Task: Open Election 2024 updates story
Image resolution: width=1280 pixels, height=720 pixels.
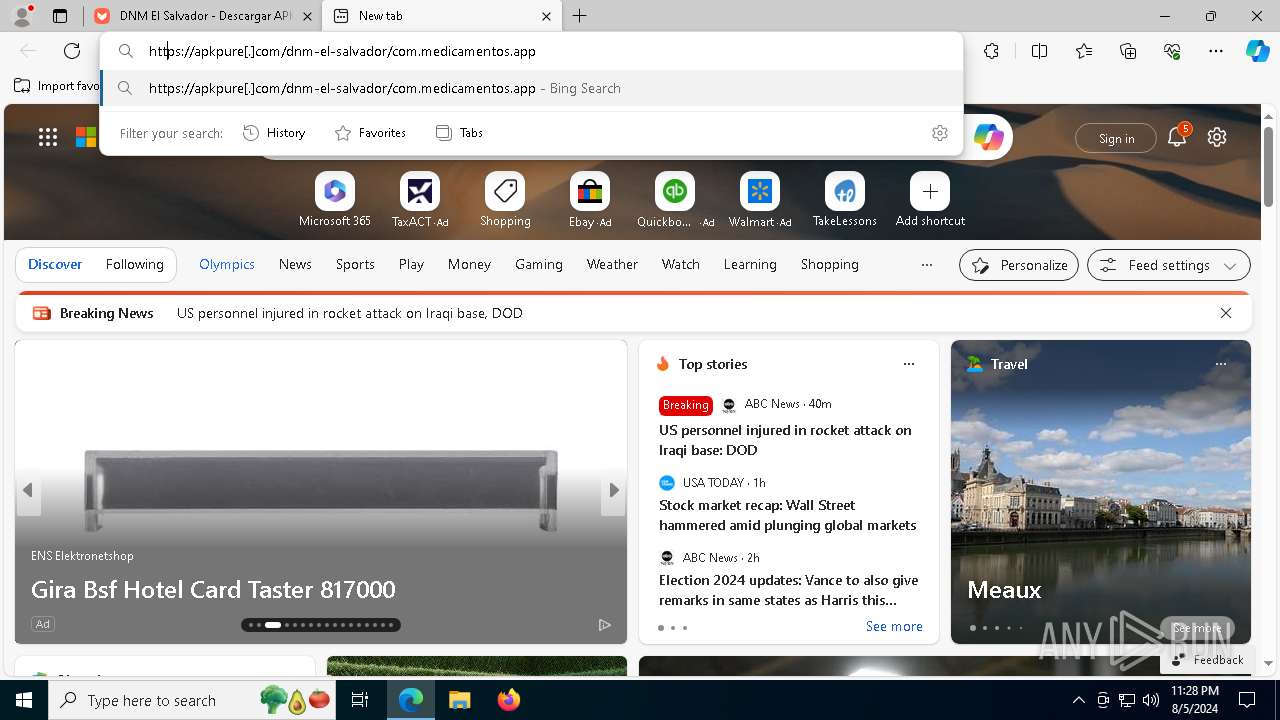Action: pos(789,590)
